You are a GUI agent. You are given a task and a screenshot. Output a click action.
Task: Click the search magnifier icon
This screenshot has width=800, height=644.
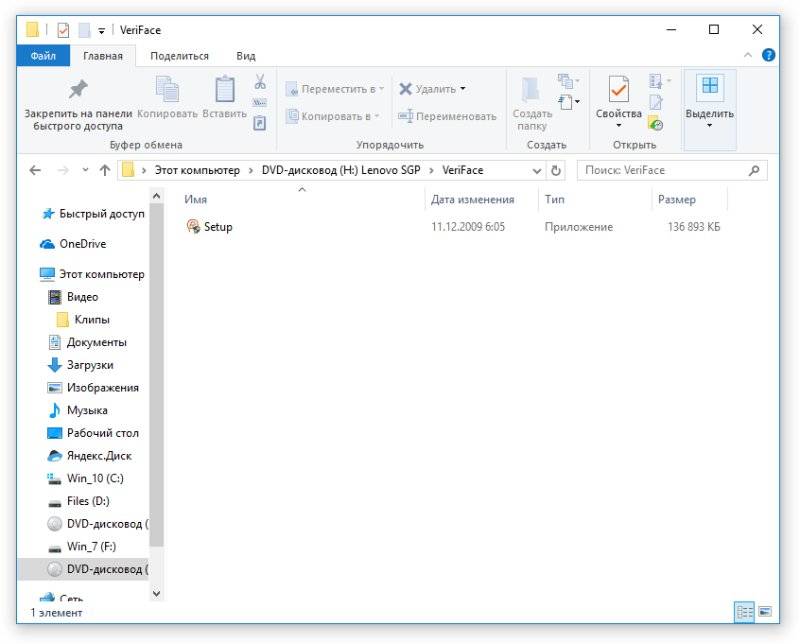(x=754, y=170)
